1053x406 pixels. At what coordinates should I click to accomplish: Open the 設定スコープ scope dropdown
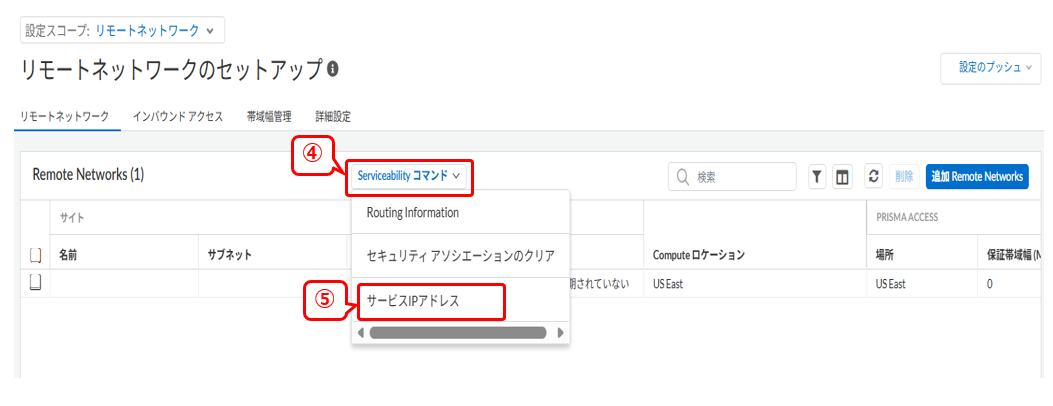(122, 30)
